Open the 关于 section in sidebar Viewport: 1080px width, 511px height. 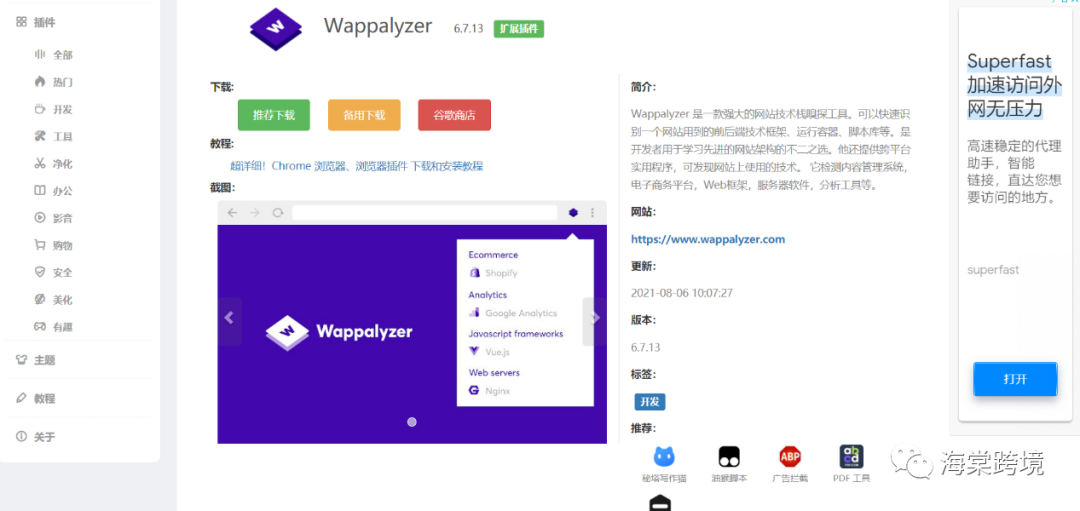click(x=36, y=437)
